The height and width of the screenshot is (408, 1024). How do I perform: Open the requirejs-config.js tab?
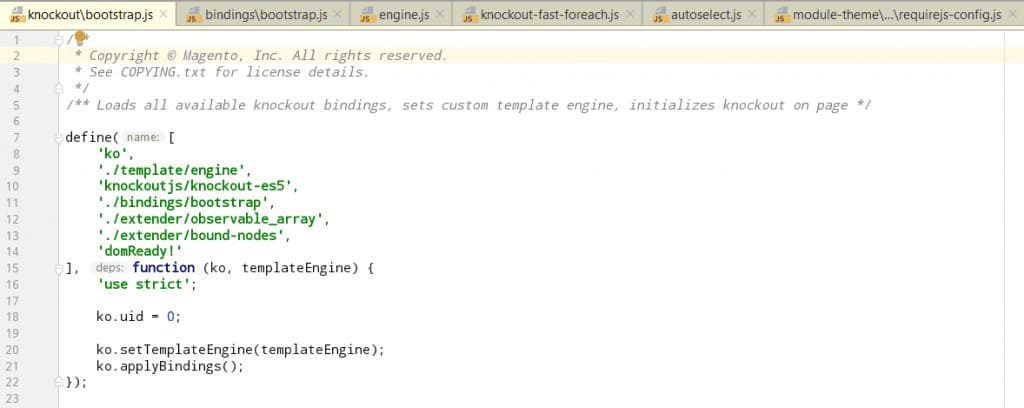(x=896, y=15)
